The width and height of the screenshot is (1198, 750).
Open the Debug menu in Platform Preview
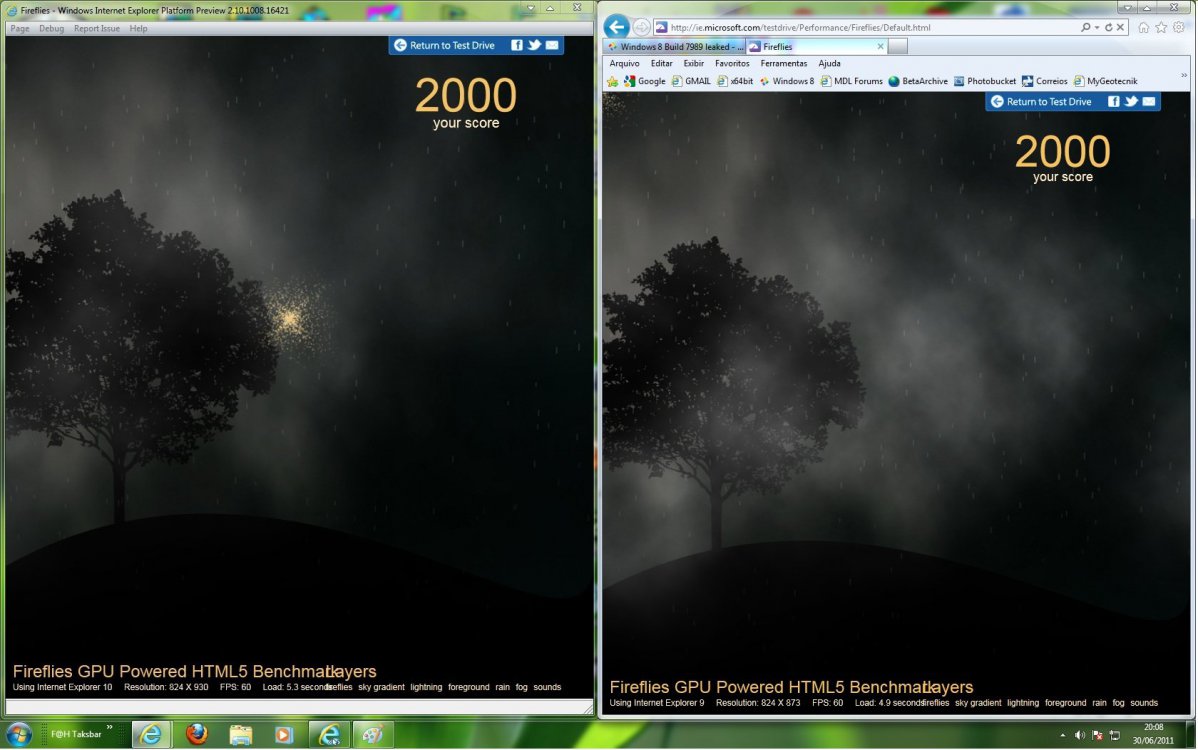point(51,28)
